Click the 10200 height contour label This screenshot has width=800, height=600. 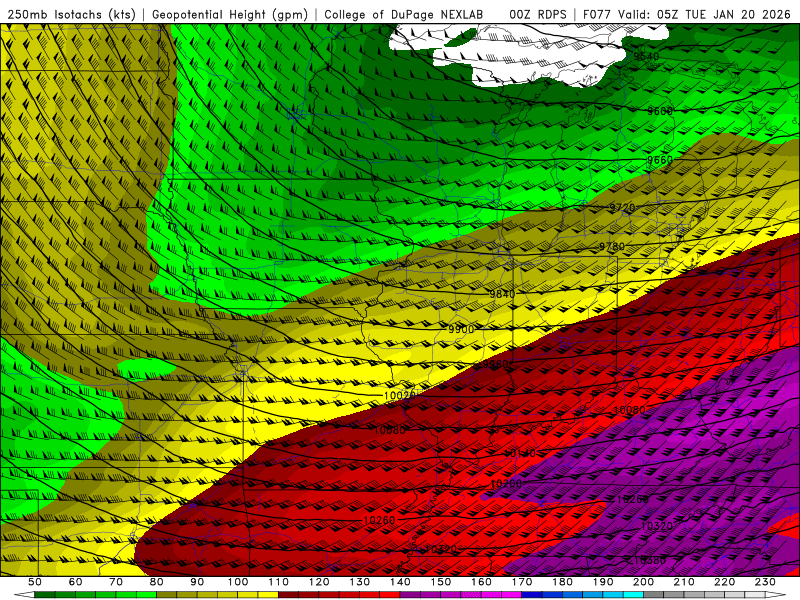click(506, 483)
